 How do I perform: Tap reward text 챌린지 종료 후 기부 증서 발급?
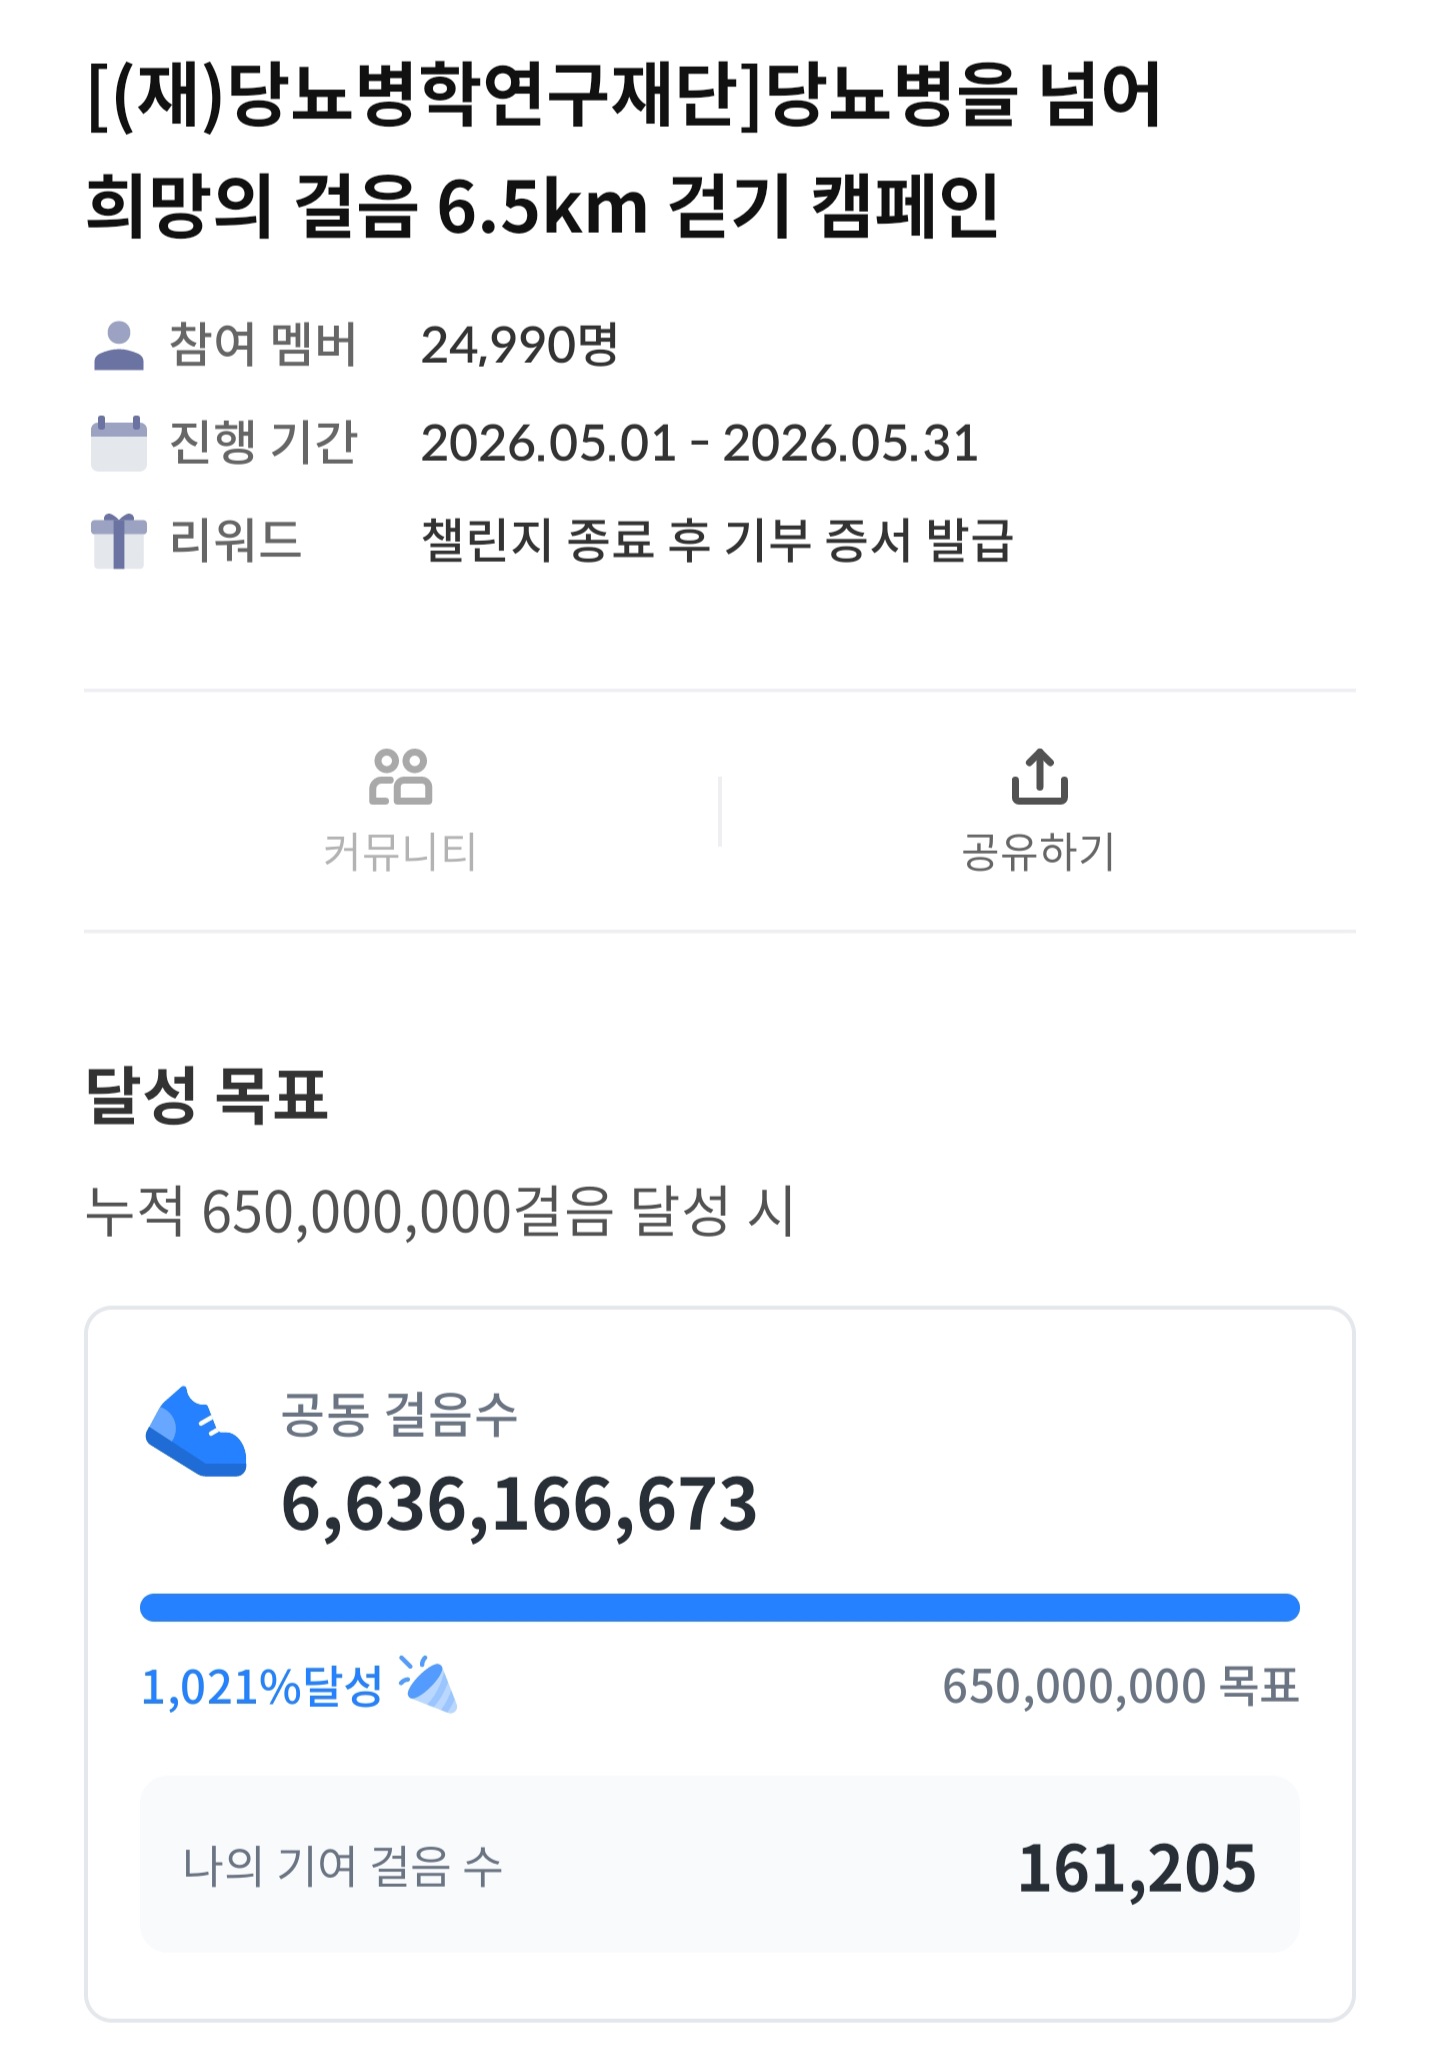point(717,541)
